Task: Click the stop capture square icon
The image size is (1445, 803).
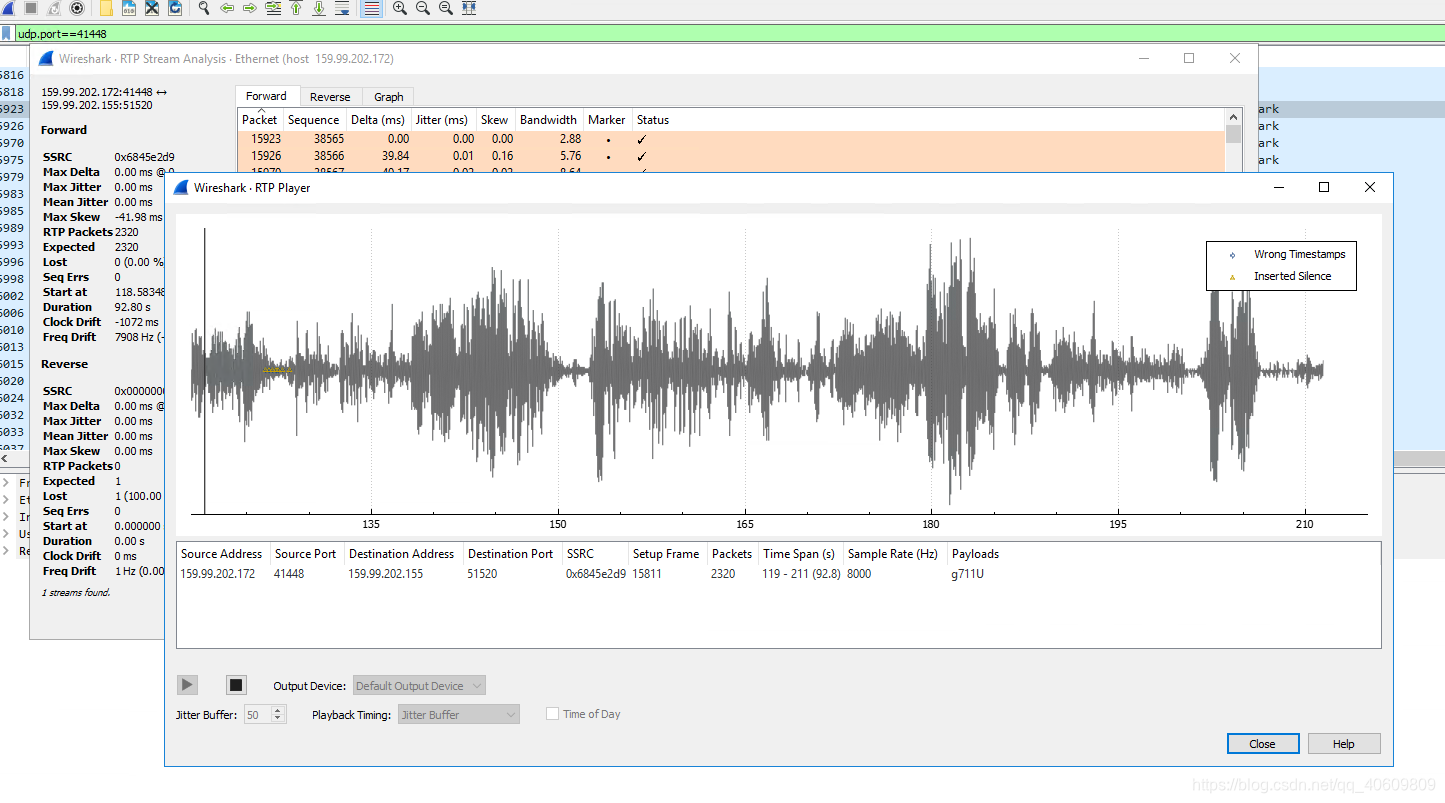Action: (x=31, y=8)
